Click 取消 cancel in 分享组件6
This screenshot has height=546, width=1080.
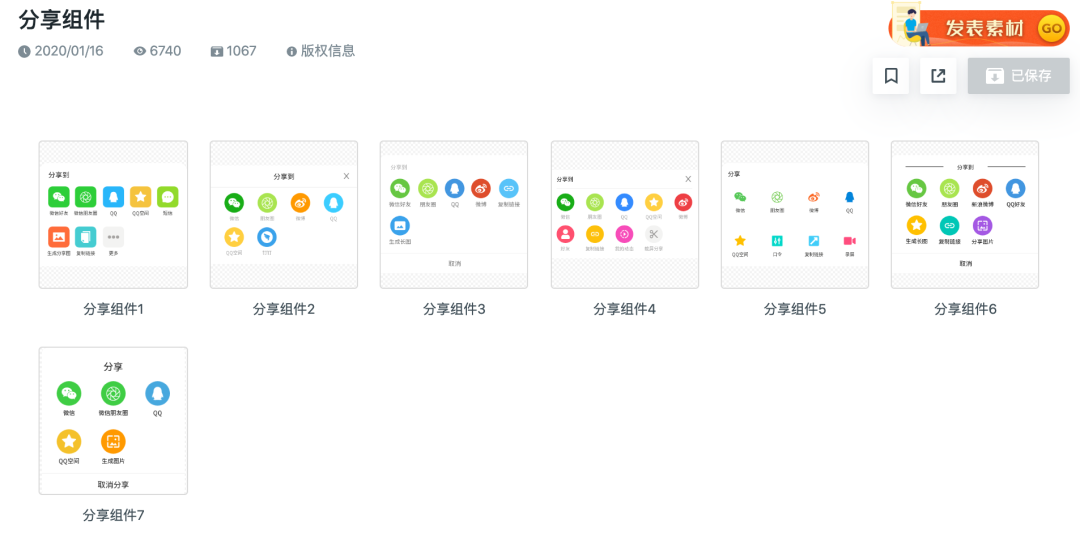[965, 263]
